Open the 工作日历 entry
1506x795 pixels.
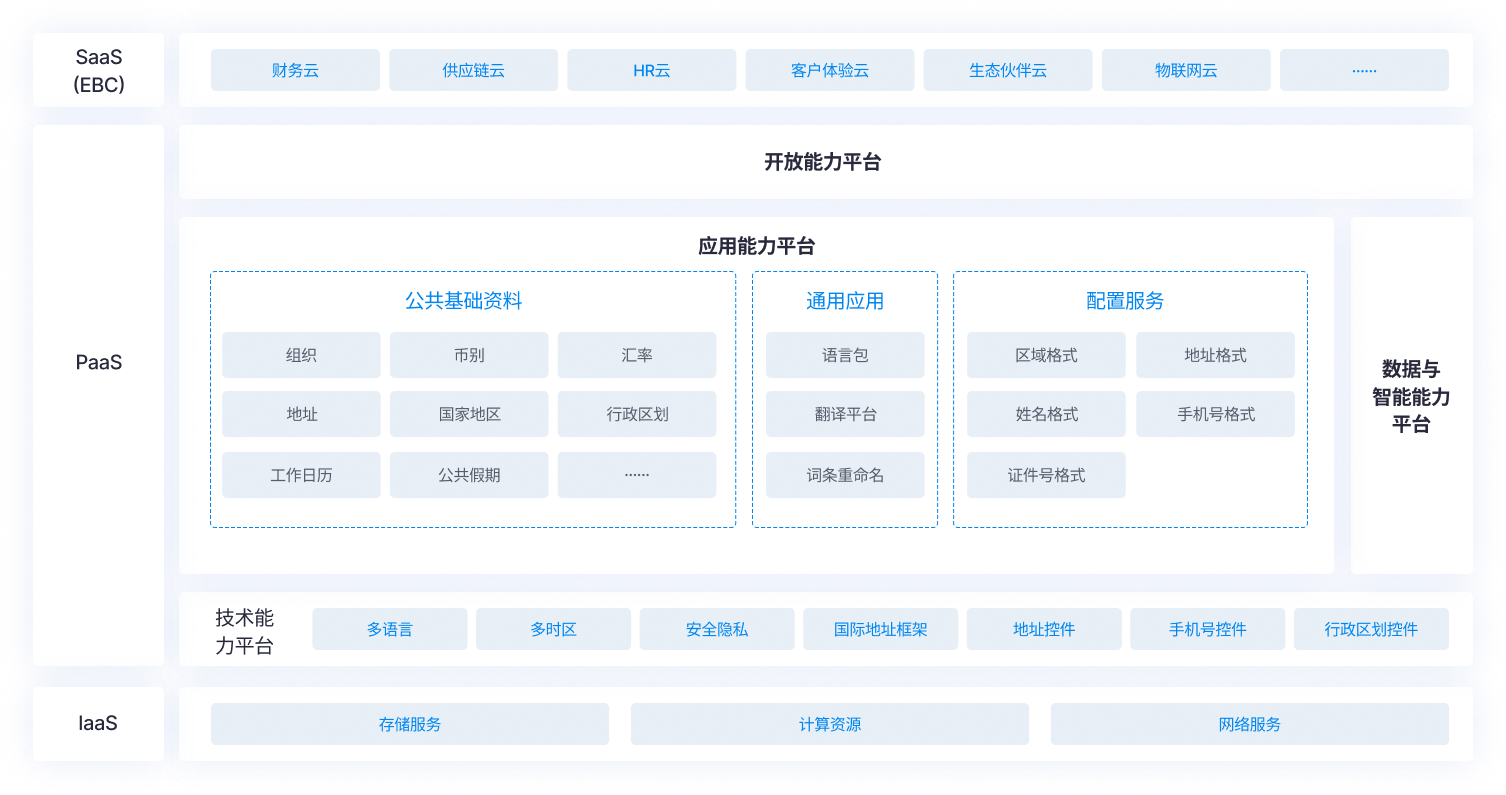301,474
